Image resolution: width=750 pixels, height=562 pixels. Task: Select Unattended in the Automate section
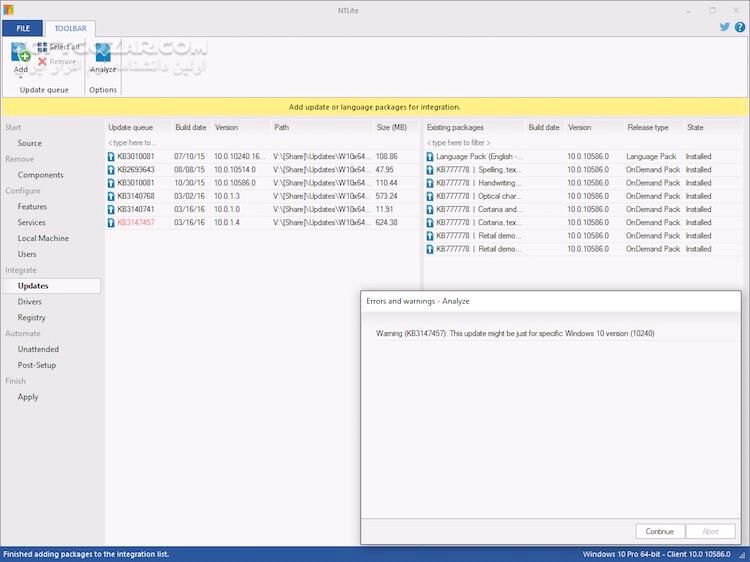(x=38, y=349)
